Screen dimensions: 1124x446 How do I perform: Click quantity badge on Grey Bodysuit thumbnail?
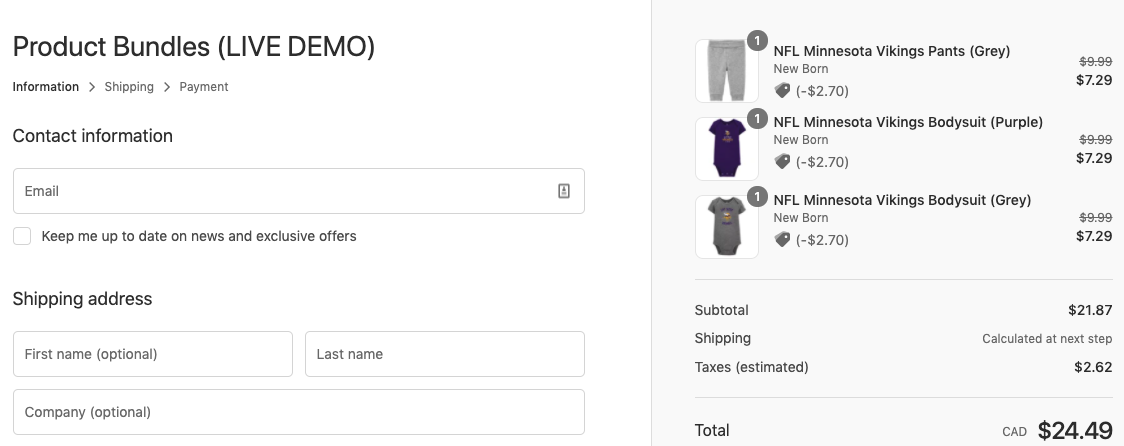[x=757, y=196]
